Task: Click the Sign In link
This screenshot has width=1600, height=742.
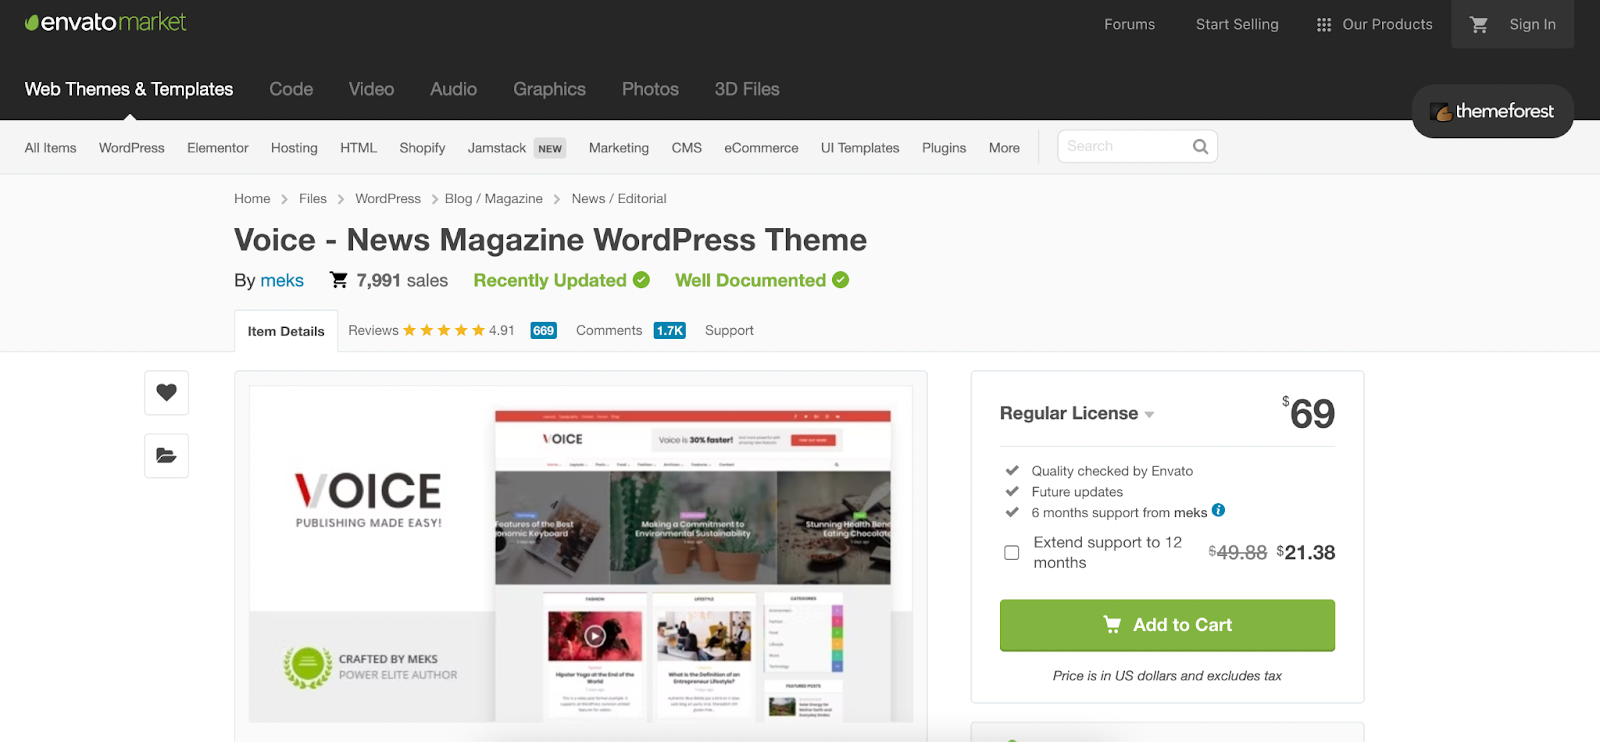Action: [1532, 25]
